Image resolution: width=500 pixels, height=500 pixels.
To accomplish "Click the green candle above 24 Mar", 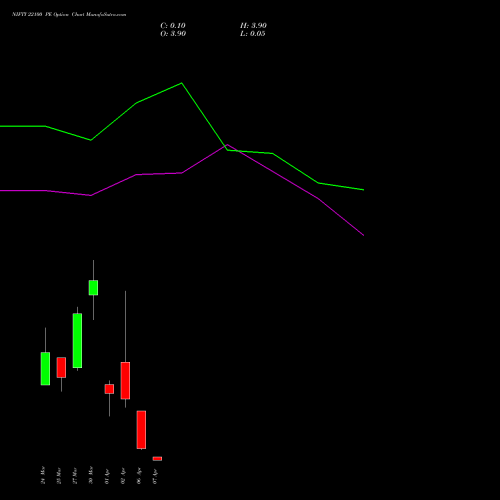I will [x=45, y=369].
